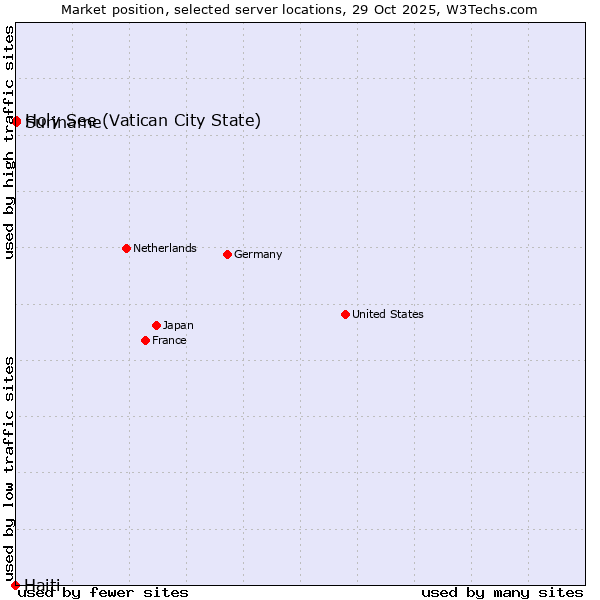Viewport: 600px width, 600px height.
Task: Click the 'used by many sites' axis label
Action: [502, 592]
